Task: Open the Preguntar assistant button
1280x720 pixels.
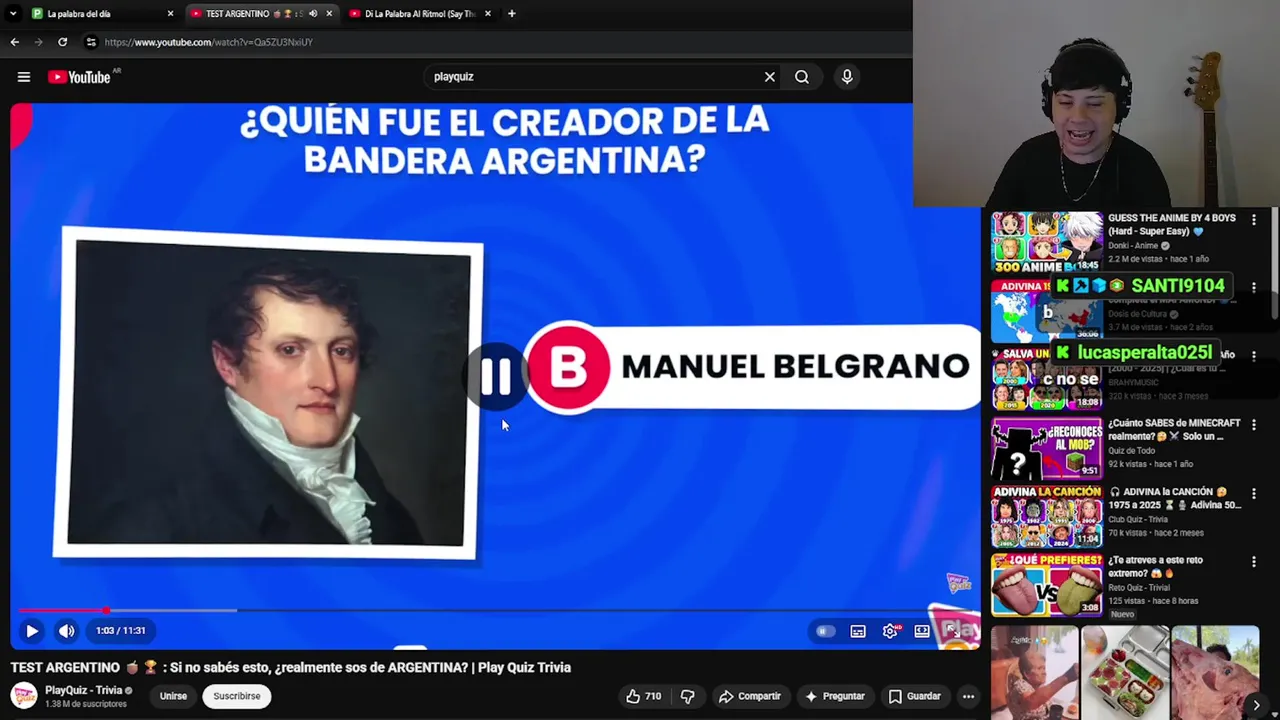Action: (x=835, y=696)
